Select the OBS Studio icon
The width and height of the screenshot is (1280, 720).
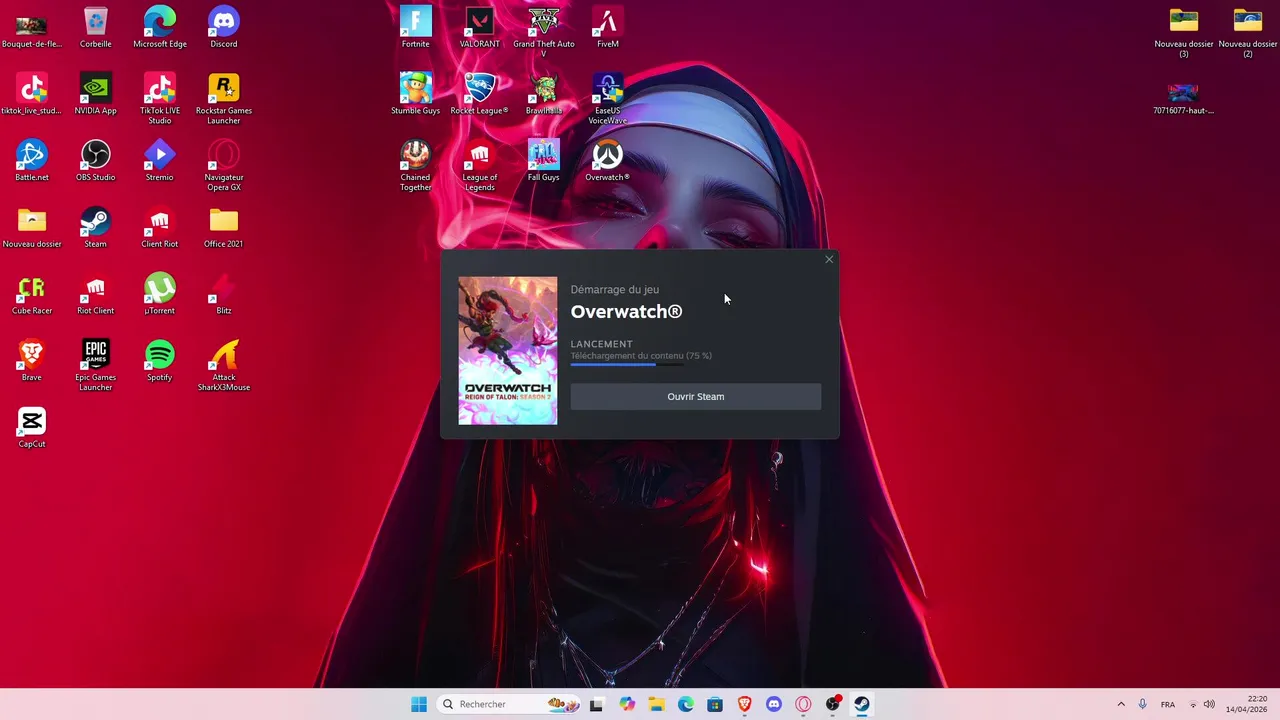point(96,160)
